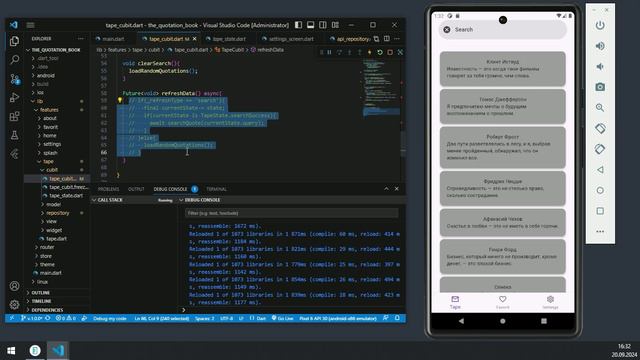The image size is (640, 360).
Task: Clear the Search field with X icon
Action: pos(447,29)
